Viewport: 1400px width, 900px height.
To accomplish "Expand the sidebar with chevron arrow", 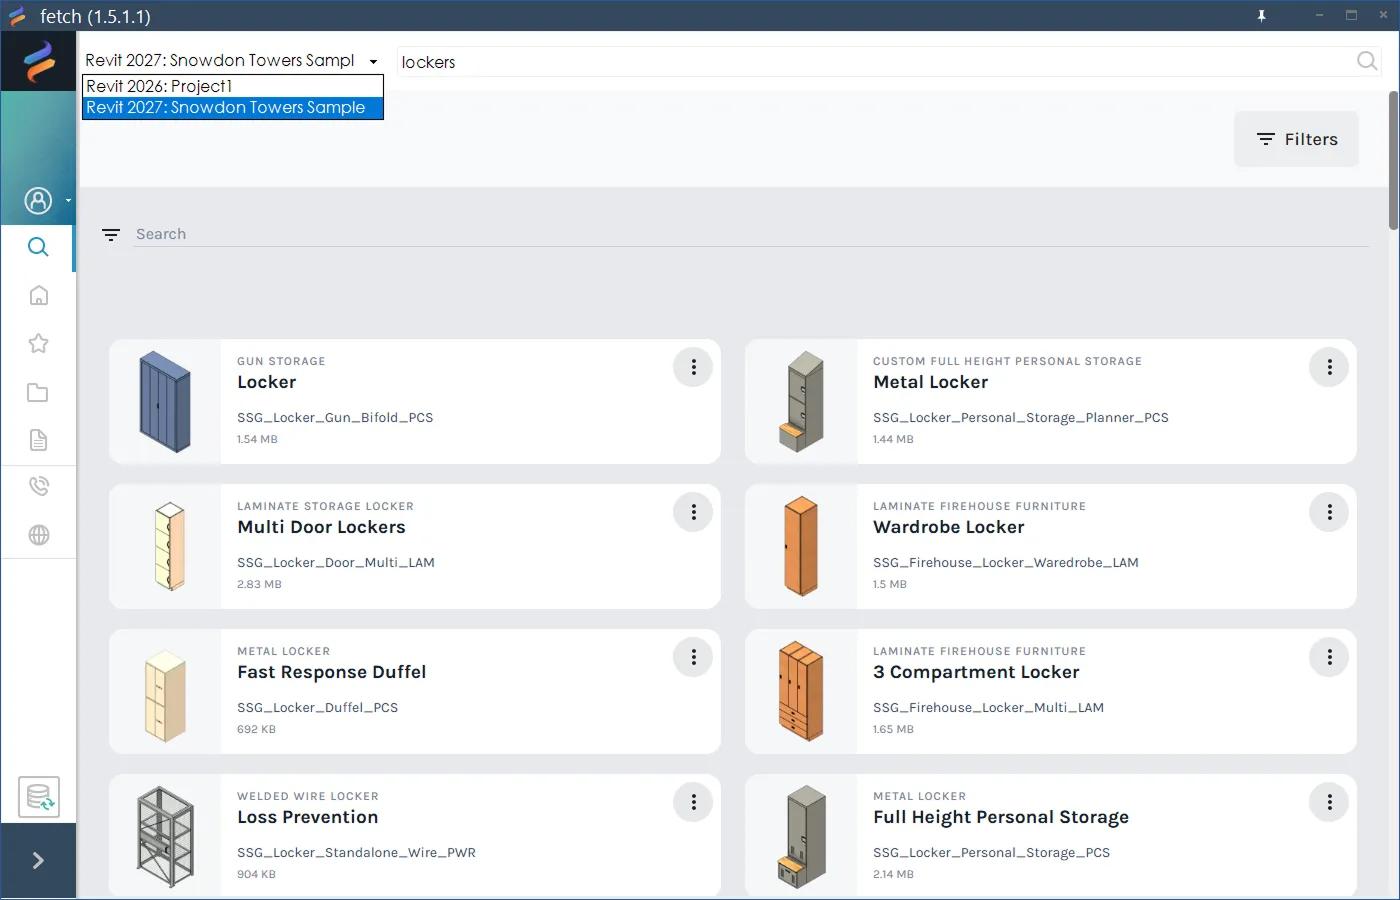I will point(38,860).
